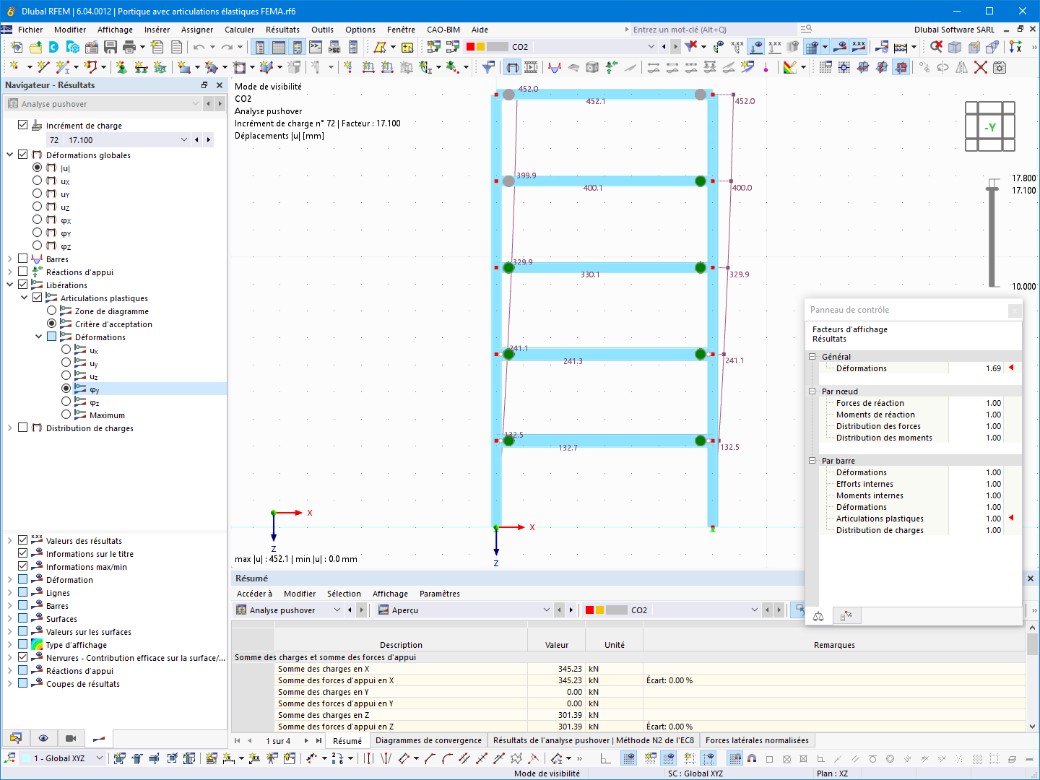The height and width of the screenshot is (780, 1040).
Task: Click the camera screenshot icon in toolbar
Action: point(1000,67)
